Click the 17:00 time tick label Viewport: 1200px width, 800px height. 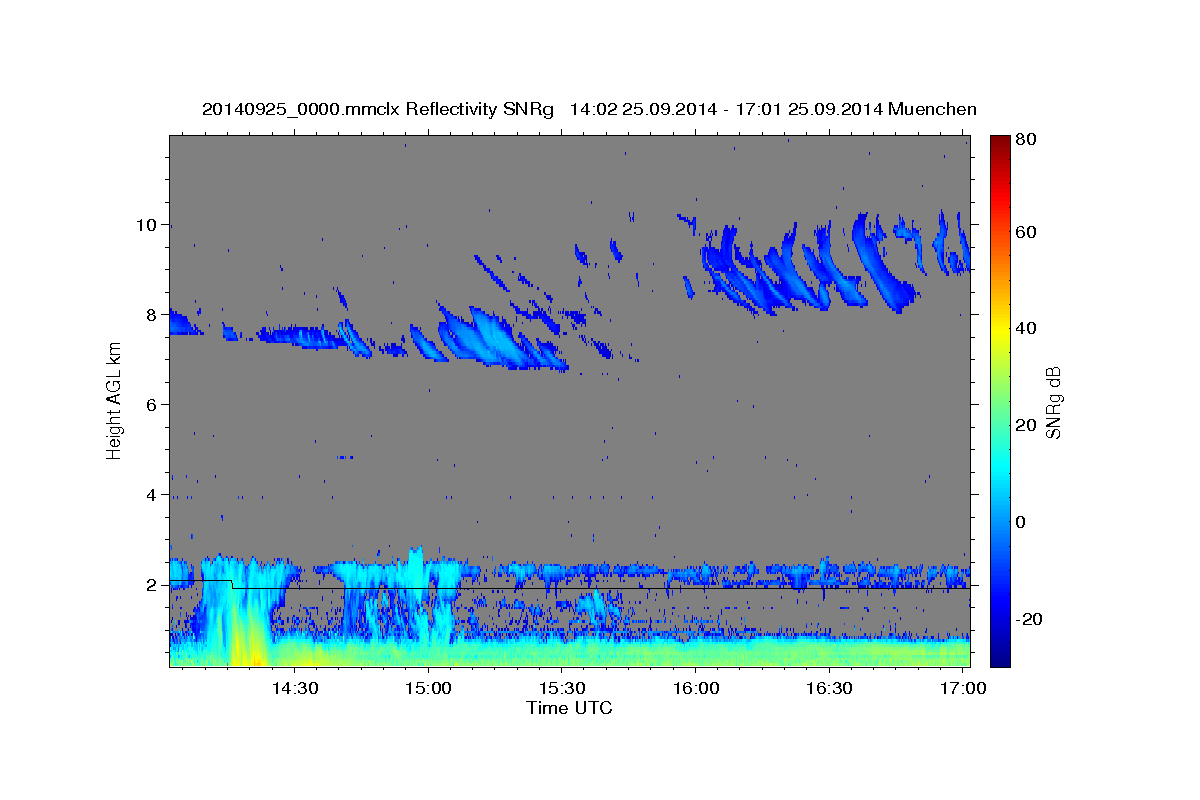coord(963,689)
